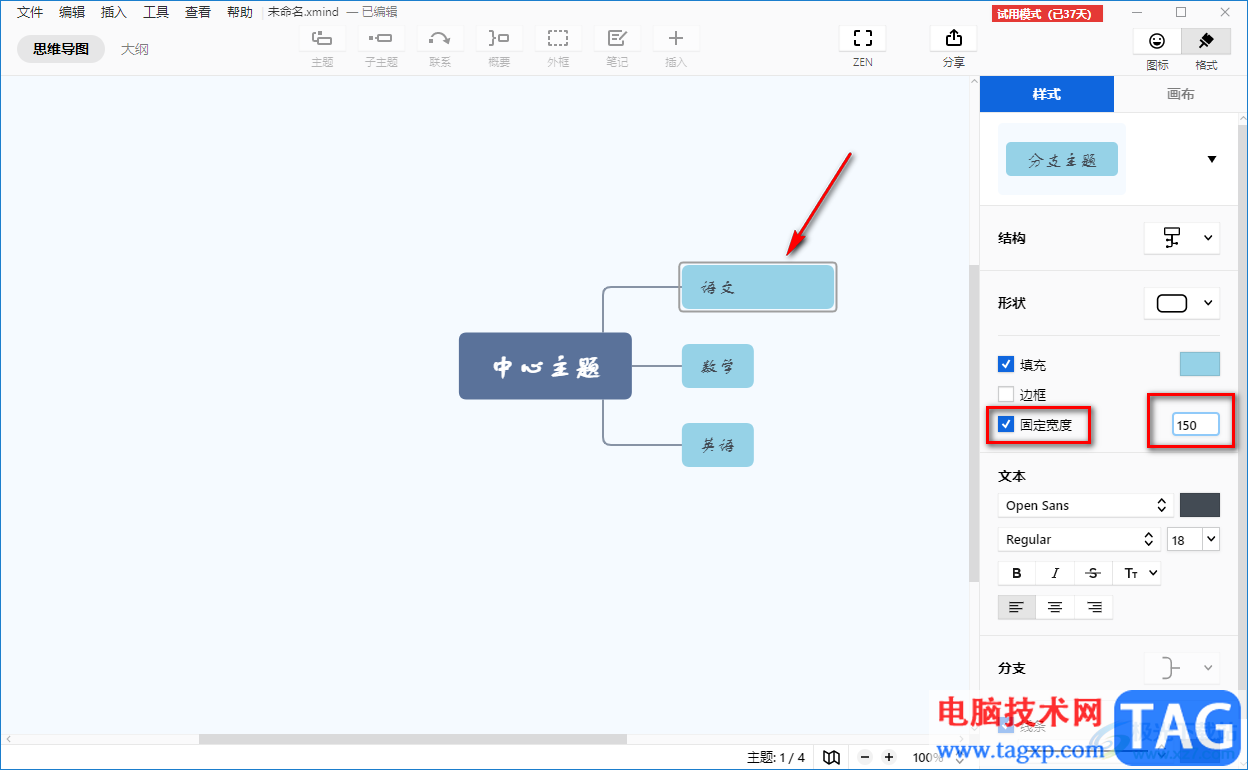Zoom out with the minus button
The width and height of the screenshot is (1248, 770).
(x=865, y=757)
